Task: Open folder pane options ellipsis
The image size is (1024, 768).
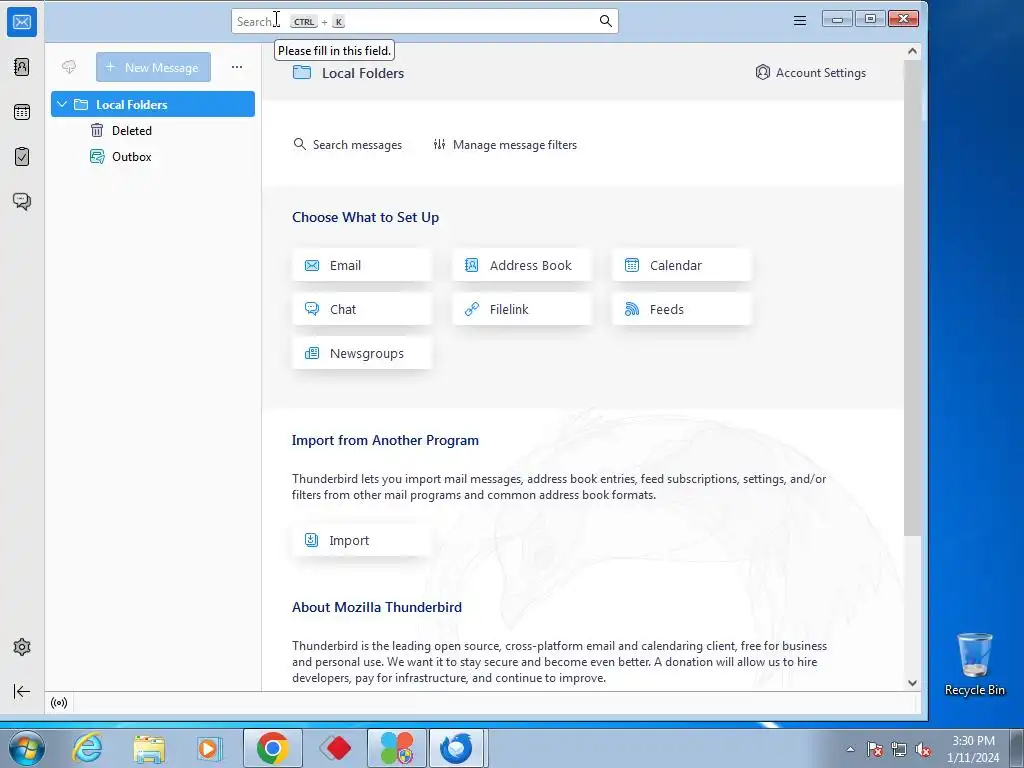Action: [x=237, y=67]
